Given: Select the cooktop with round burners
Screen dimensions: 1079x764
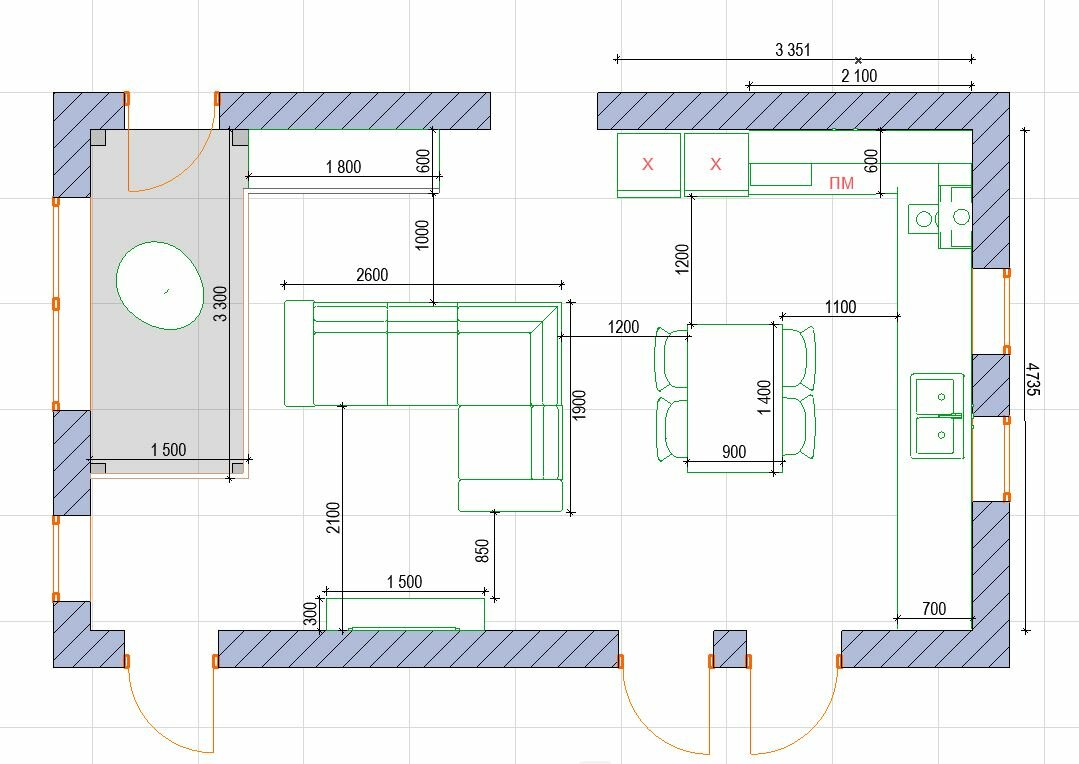Looking at the screenshot, I should (940, 217).
